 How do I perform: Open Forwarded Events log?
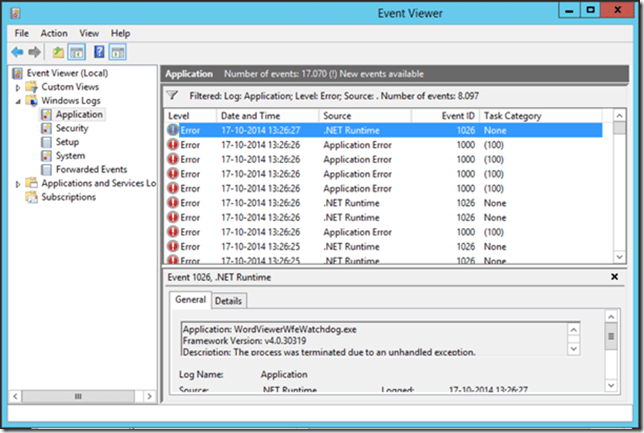91,170
